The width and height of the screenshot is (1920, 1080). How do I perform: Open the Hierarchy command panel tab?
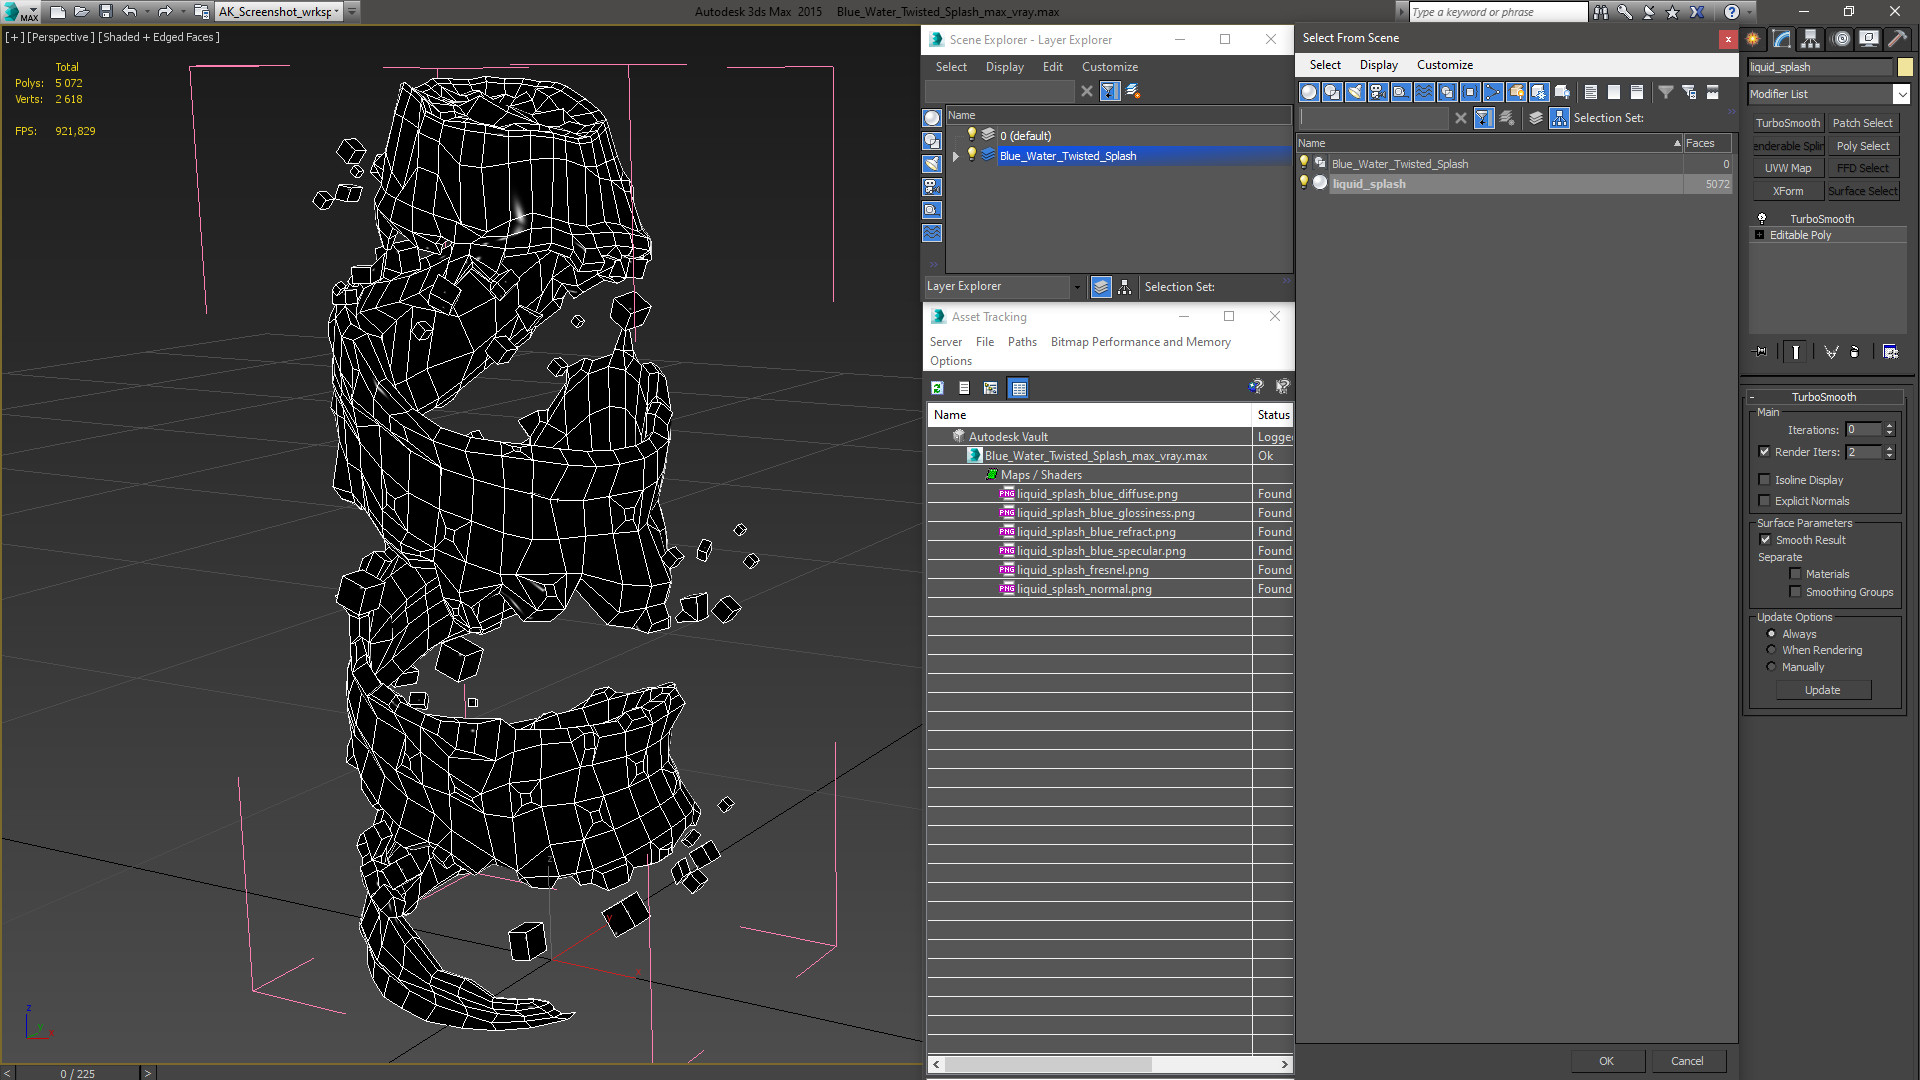tap(1811, 39)
